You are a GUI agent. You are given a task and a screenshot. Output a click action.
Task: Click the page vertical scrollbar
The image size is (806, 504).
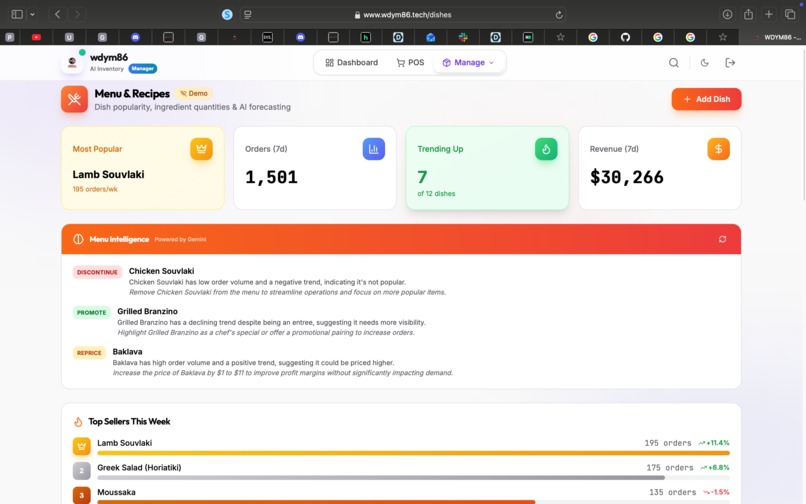[803, 123]
